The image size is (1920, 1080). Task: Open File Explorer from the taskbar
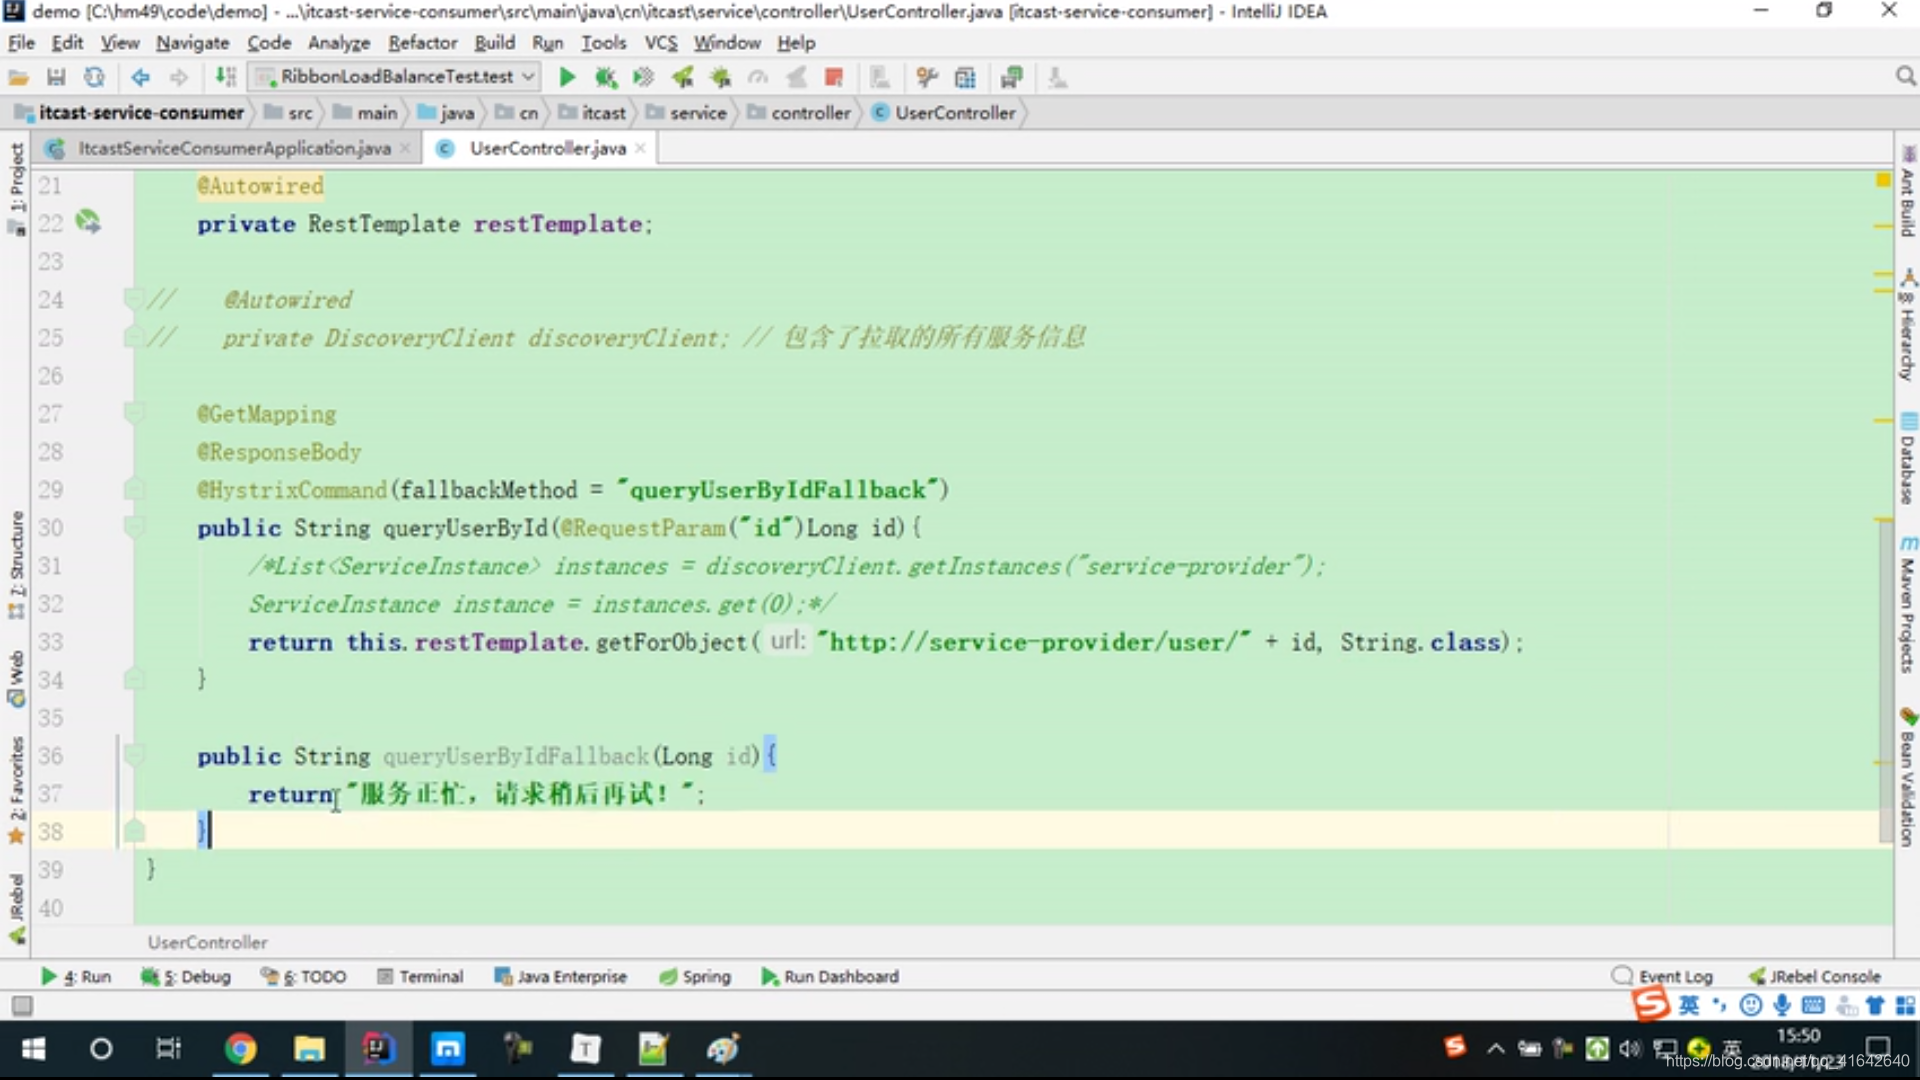(x=309, y=1048)
